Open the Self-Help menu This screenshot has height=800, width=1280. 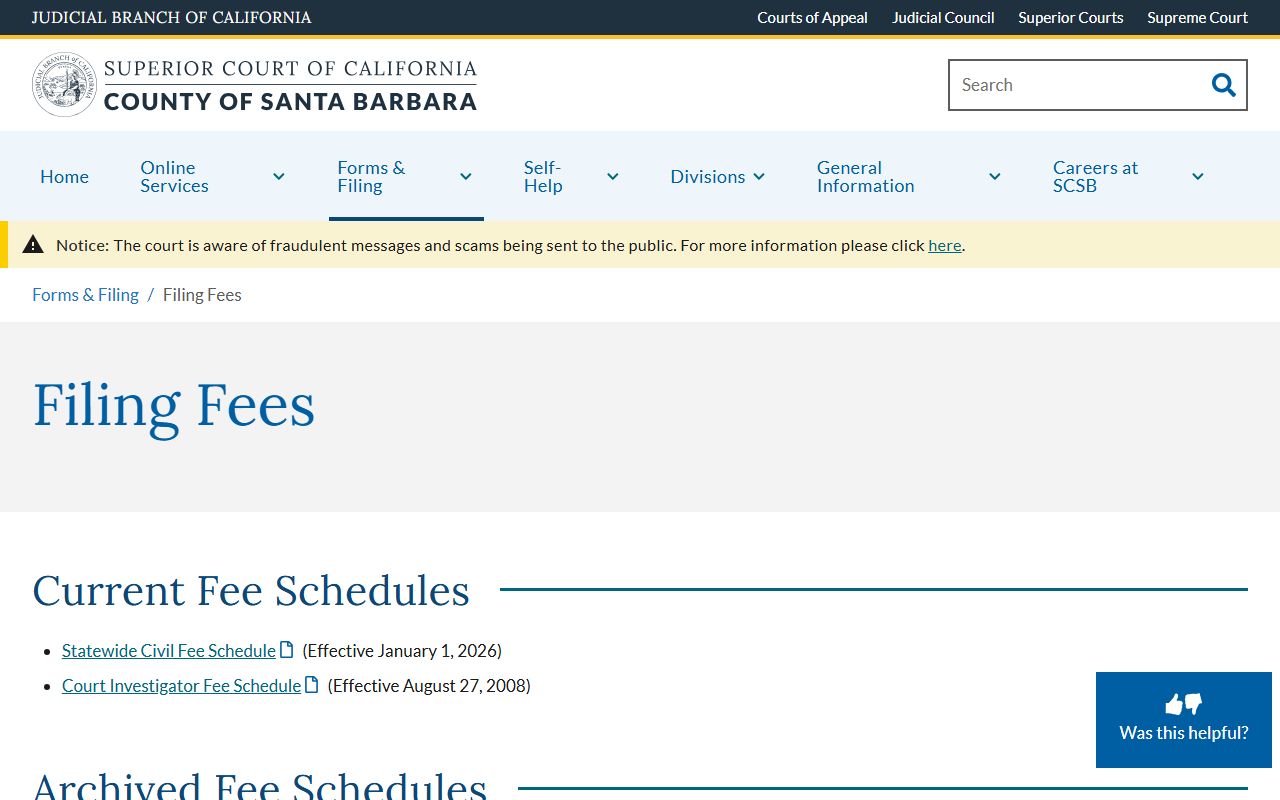click(x=543, y=177)
